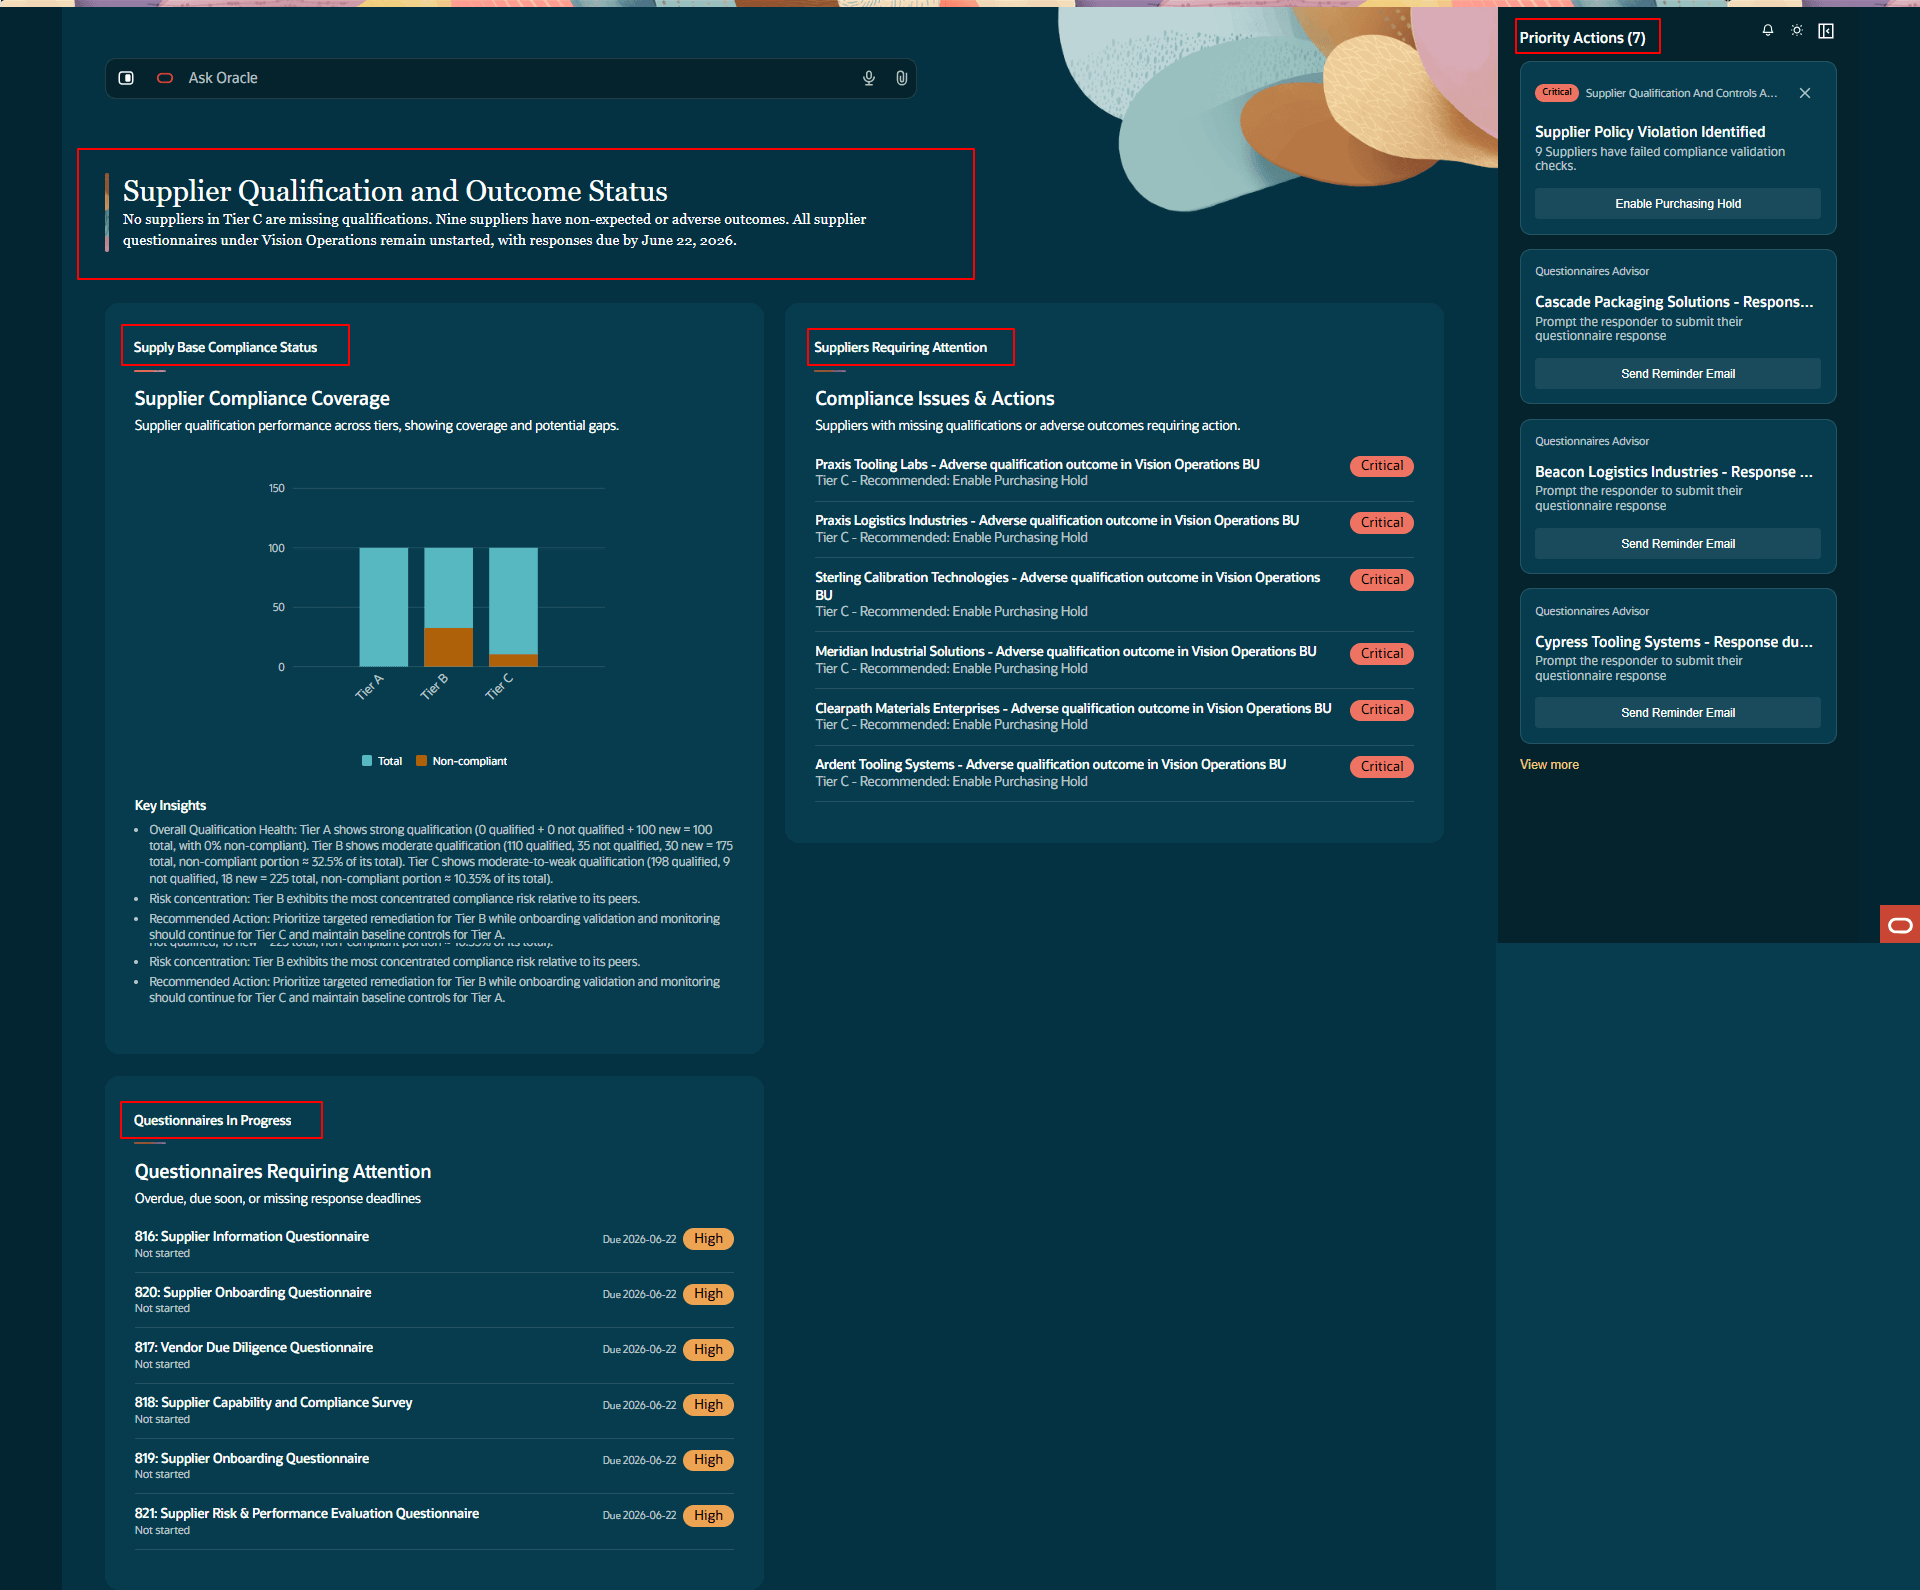Open 818: Supplier Capability and Compliance Survey
This screenshot has width=1920, height=1590.
434,1410
